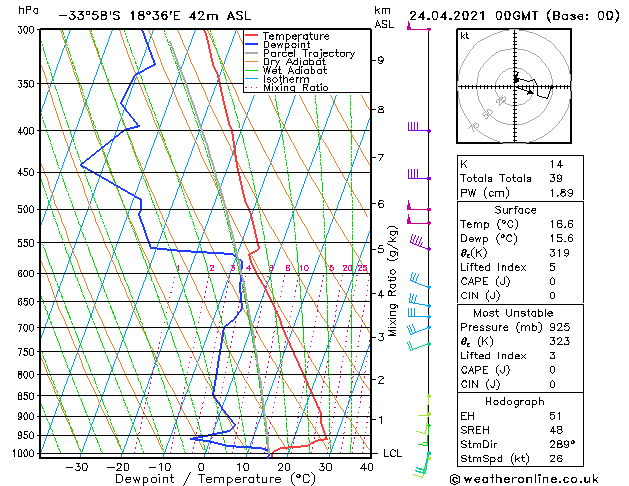Screen dimensions: 629x486
Task: Click the magenta wind flag at 500 hPa
Action: pos(419,206)
